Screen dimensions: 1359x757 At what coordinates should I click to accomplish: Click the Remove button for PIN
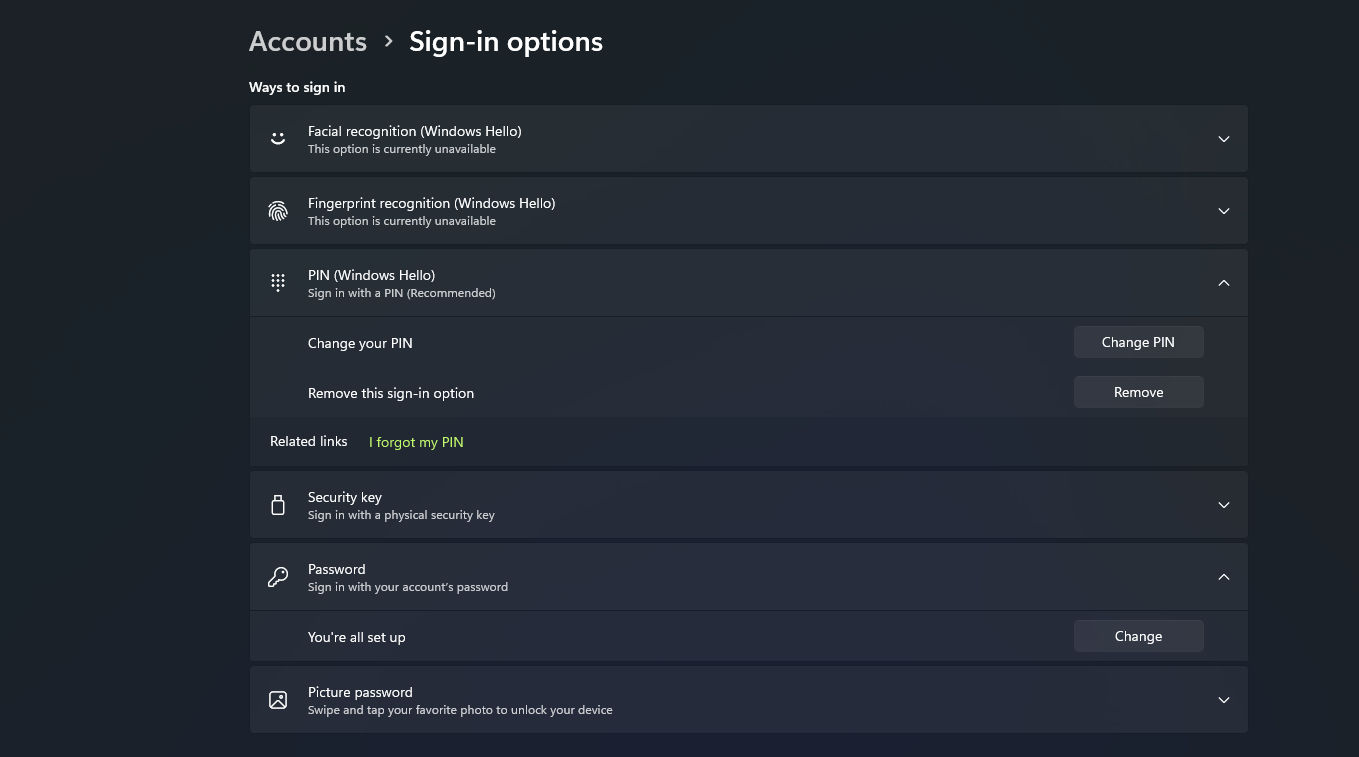pos(1138,392)
